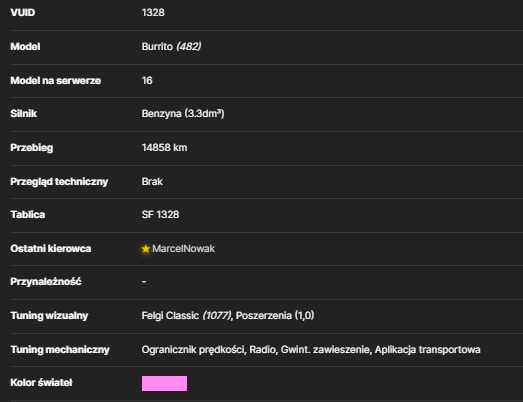Click the Radio mechanical tuning entry

(263, 350)
